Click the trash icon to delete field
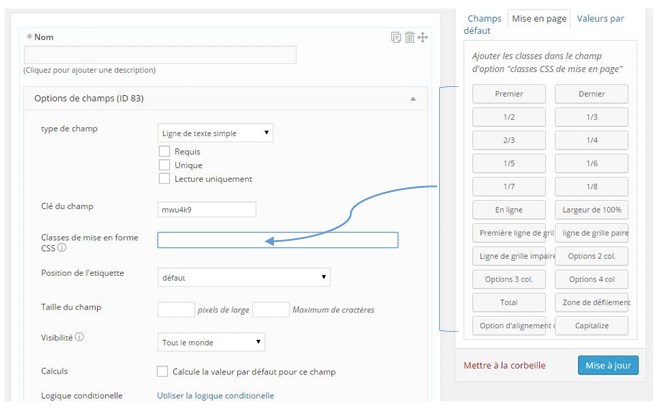This screenshot has height=408, width=661. (409, 37)
